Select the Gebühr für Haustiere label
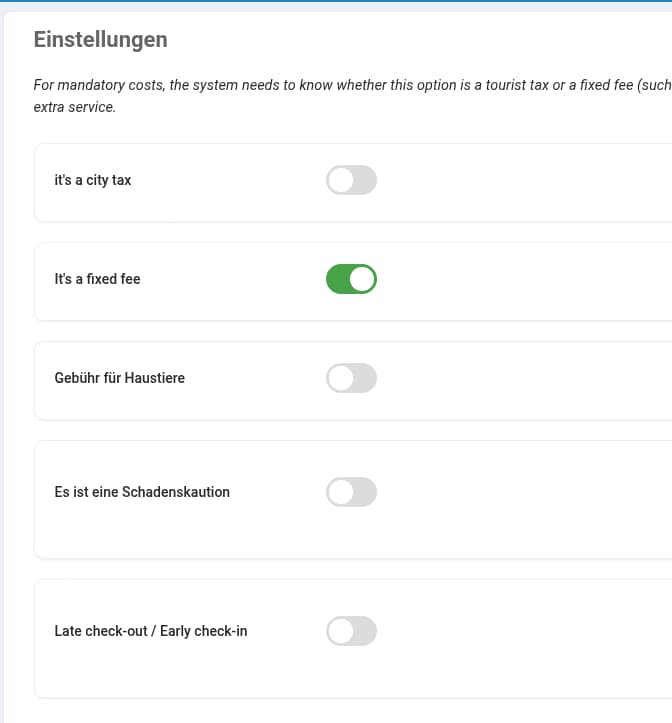This screenshot has height=723, width=672. tap(119, 378)
